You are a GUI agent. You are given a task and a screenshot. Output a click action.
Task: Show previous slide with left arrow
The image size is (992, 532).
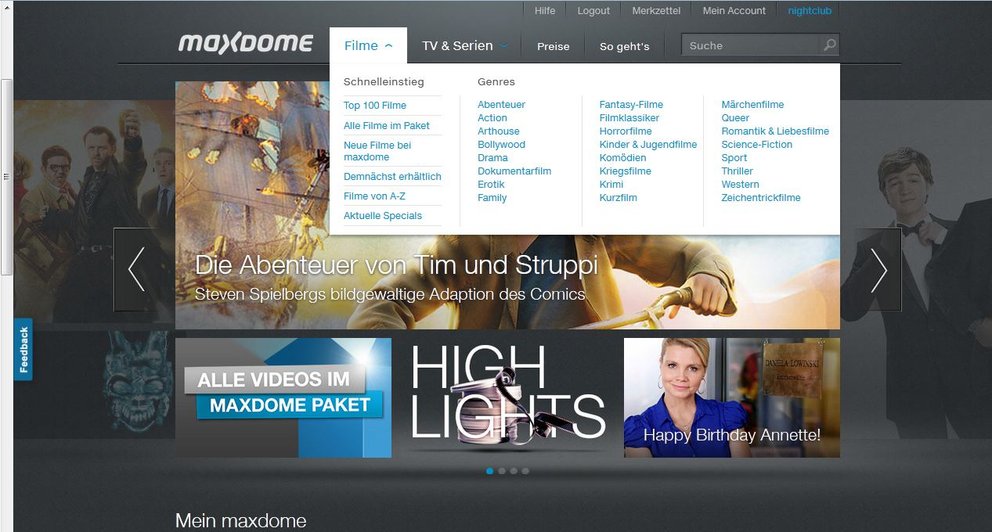coord(137,269)
